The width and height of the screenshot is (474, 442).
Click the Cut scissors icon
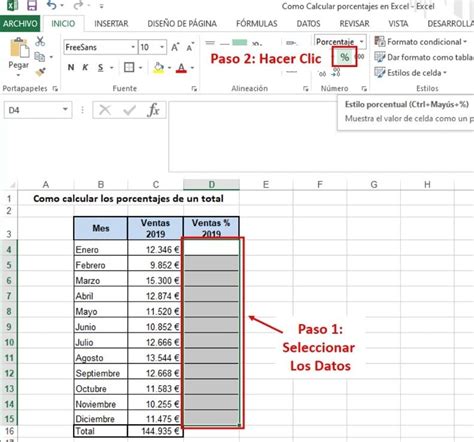pyautogui.click(x=40, y=41)
